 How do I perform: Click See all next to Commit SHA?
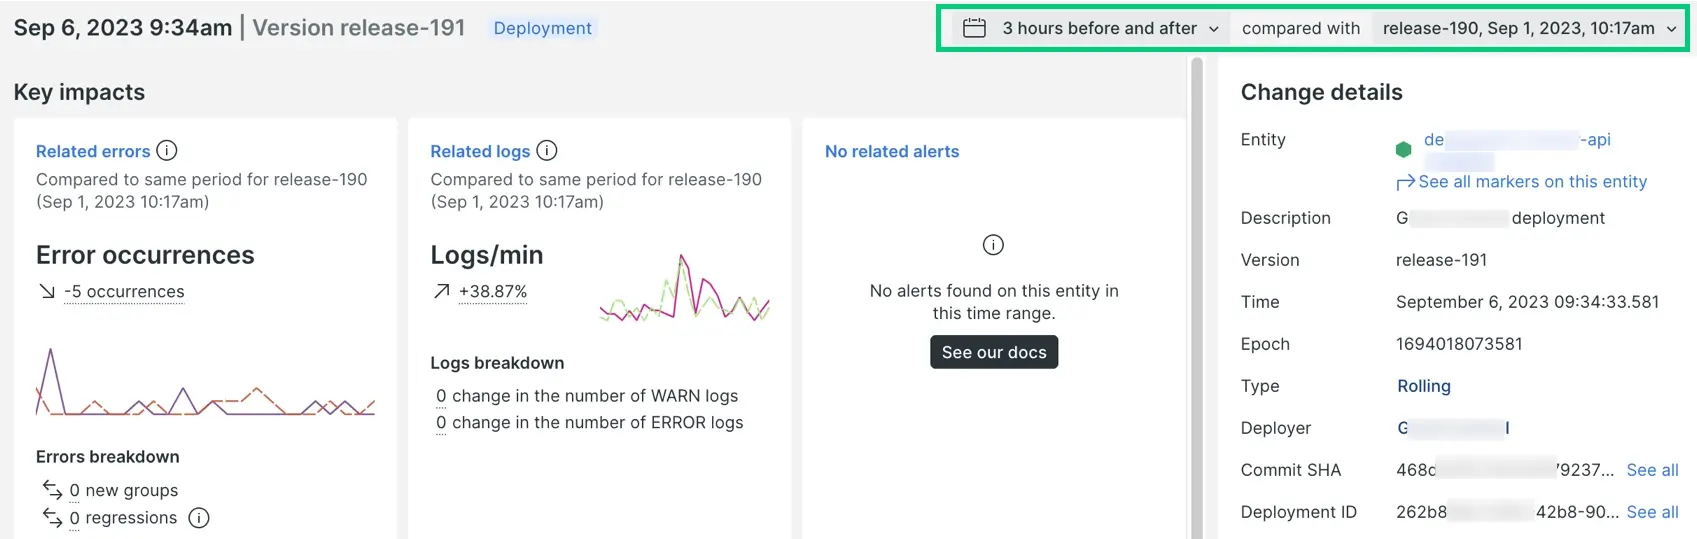1652,470
